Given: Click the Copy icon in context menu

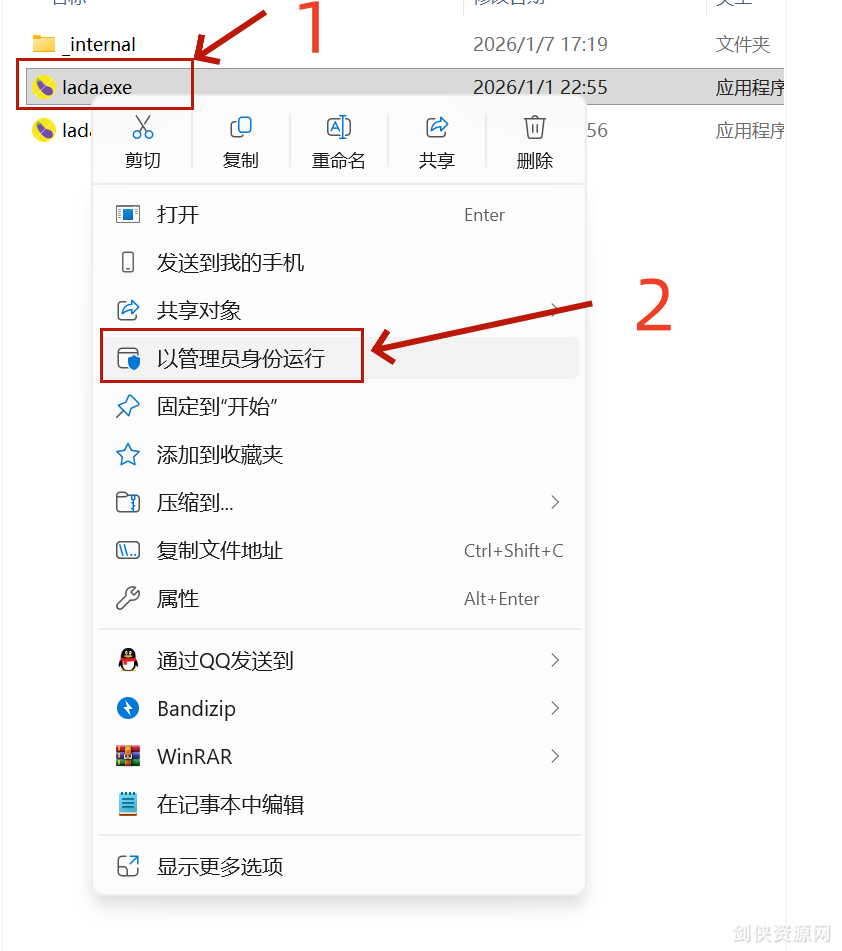Looking at the screenshot, I should 241,127.
